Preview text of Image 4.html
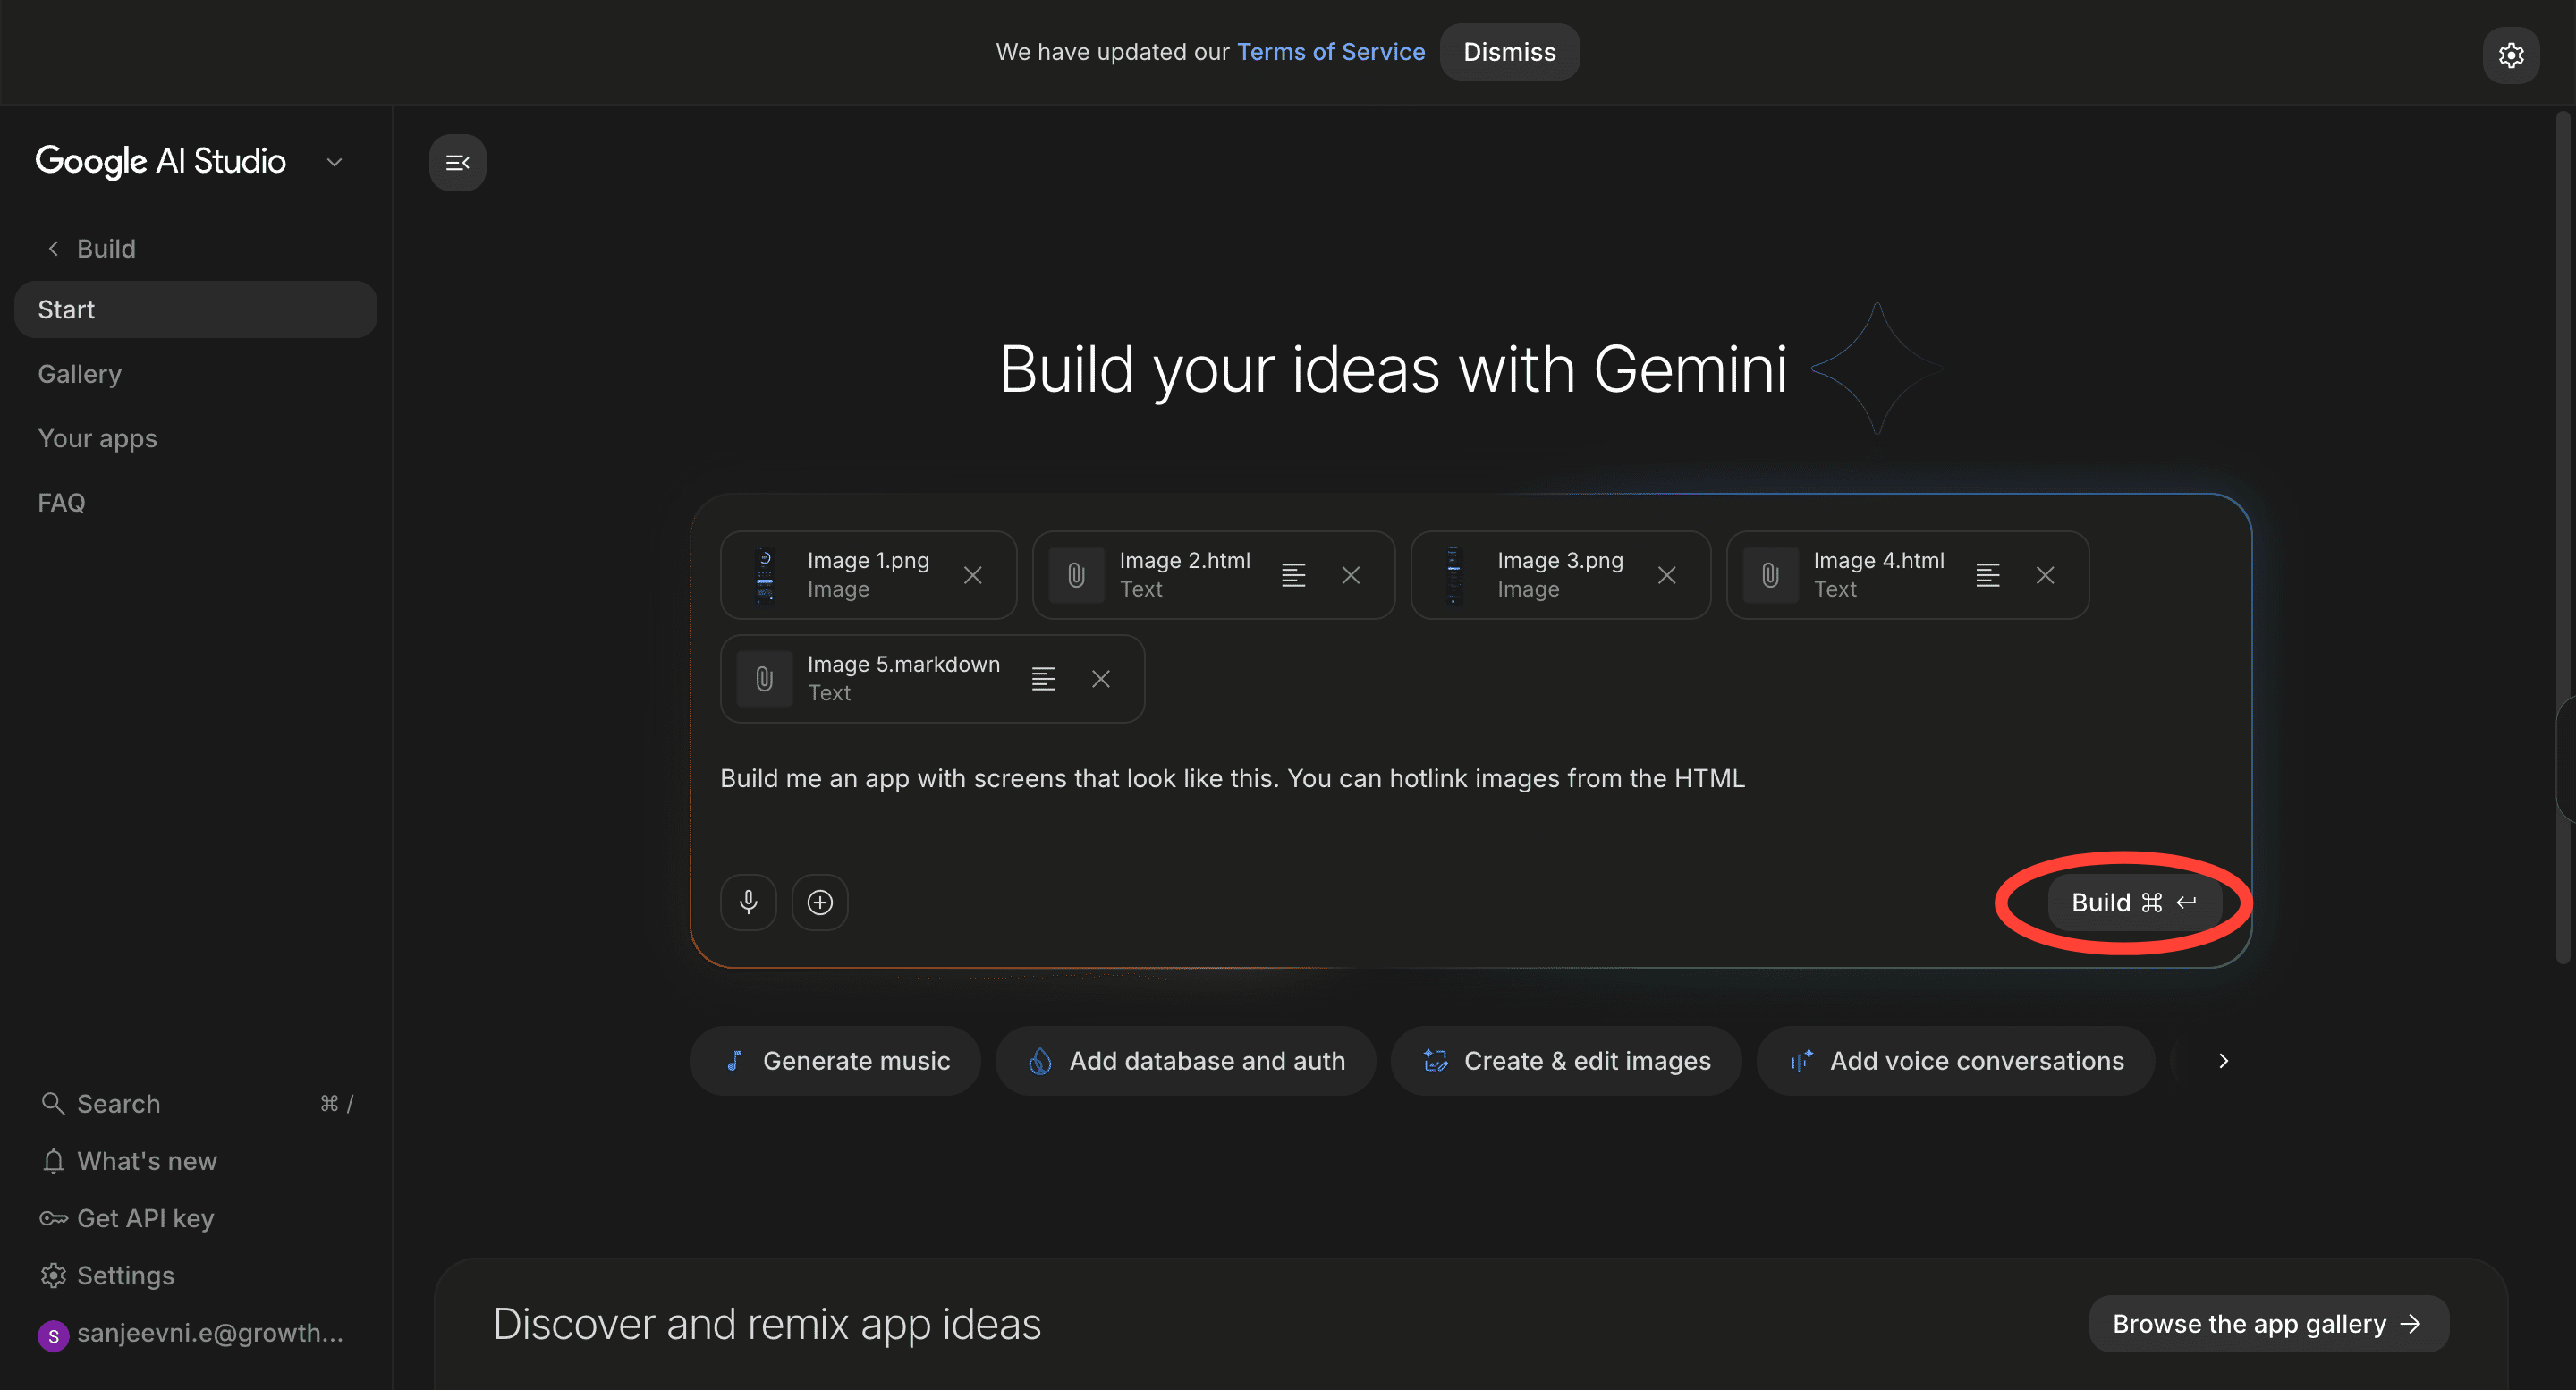 1987,575
